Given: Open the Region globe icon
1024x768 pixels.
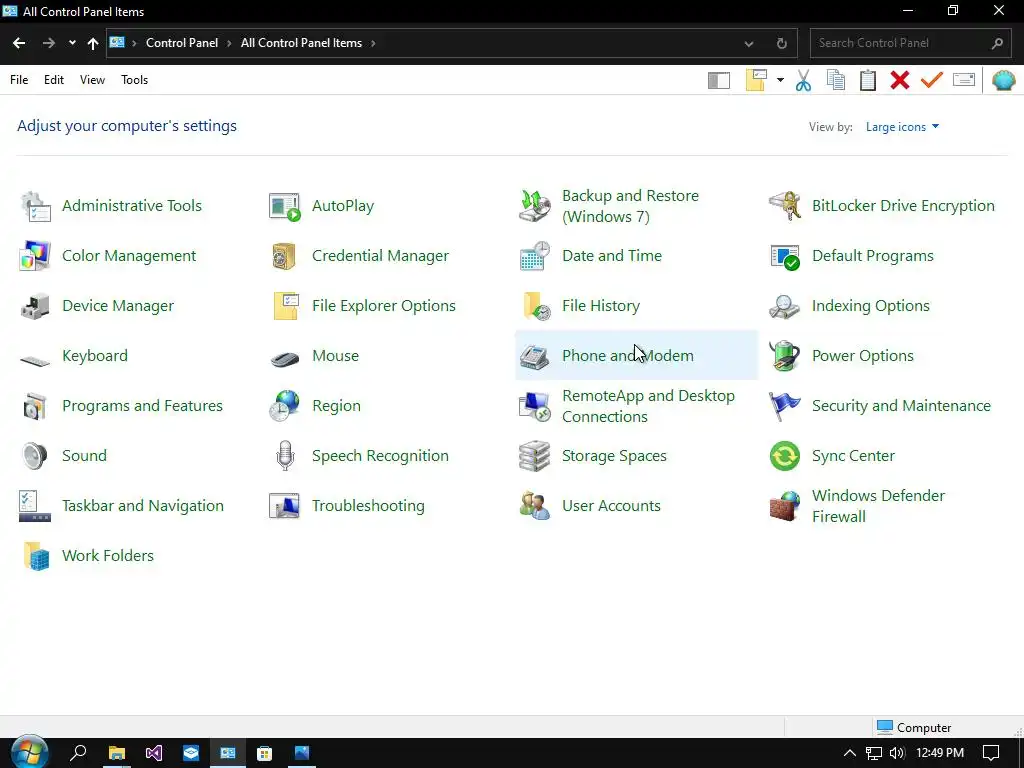Looking at the screenshot, I should 285,406.
